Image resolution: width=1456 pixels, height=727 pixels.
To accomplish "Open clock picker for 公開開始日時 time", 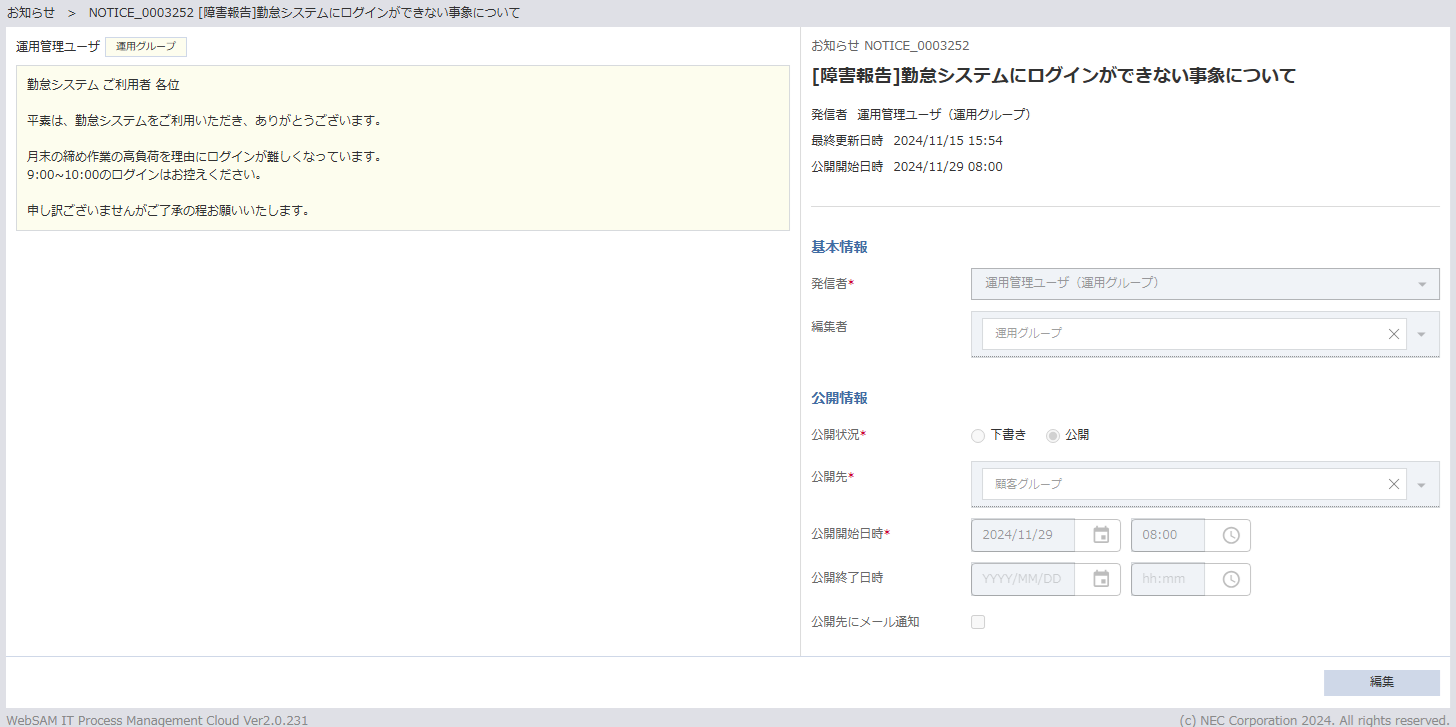I will [x=1231, y=535].
